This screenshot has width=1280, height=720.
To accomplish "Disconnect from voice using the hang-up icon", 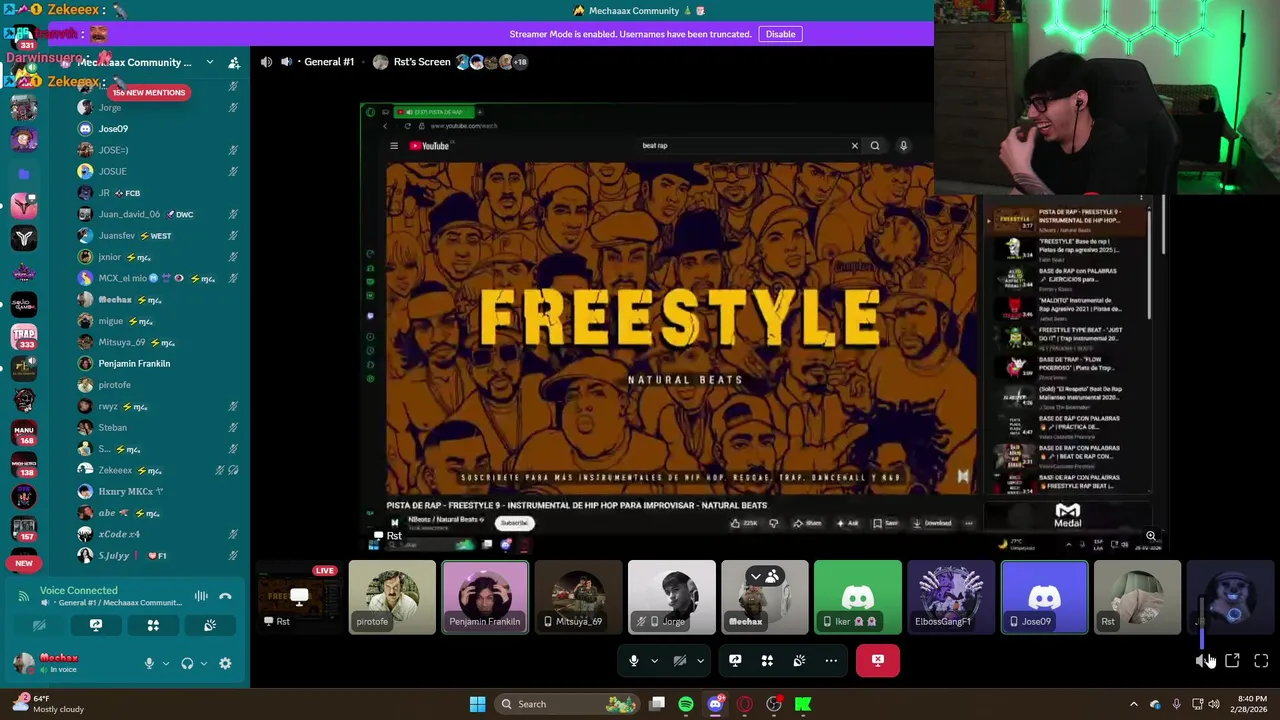I will [225, 596].
